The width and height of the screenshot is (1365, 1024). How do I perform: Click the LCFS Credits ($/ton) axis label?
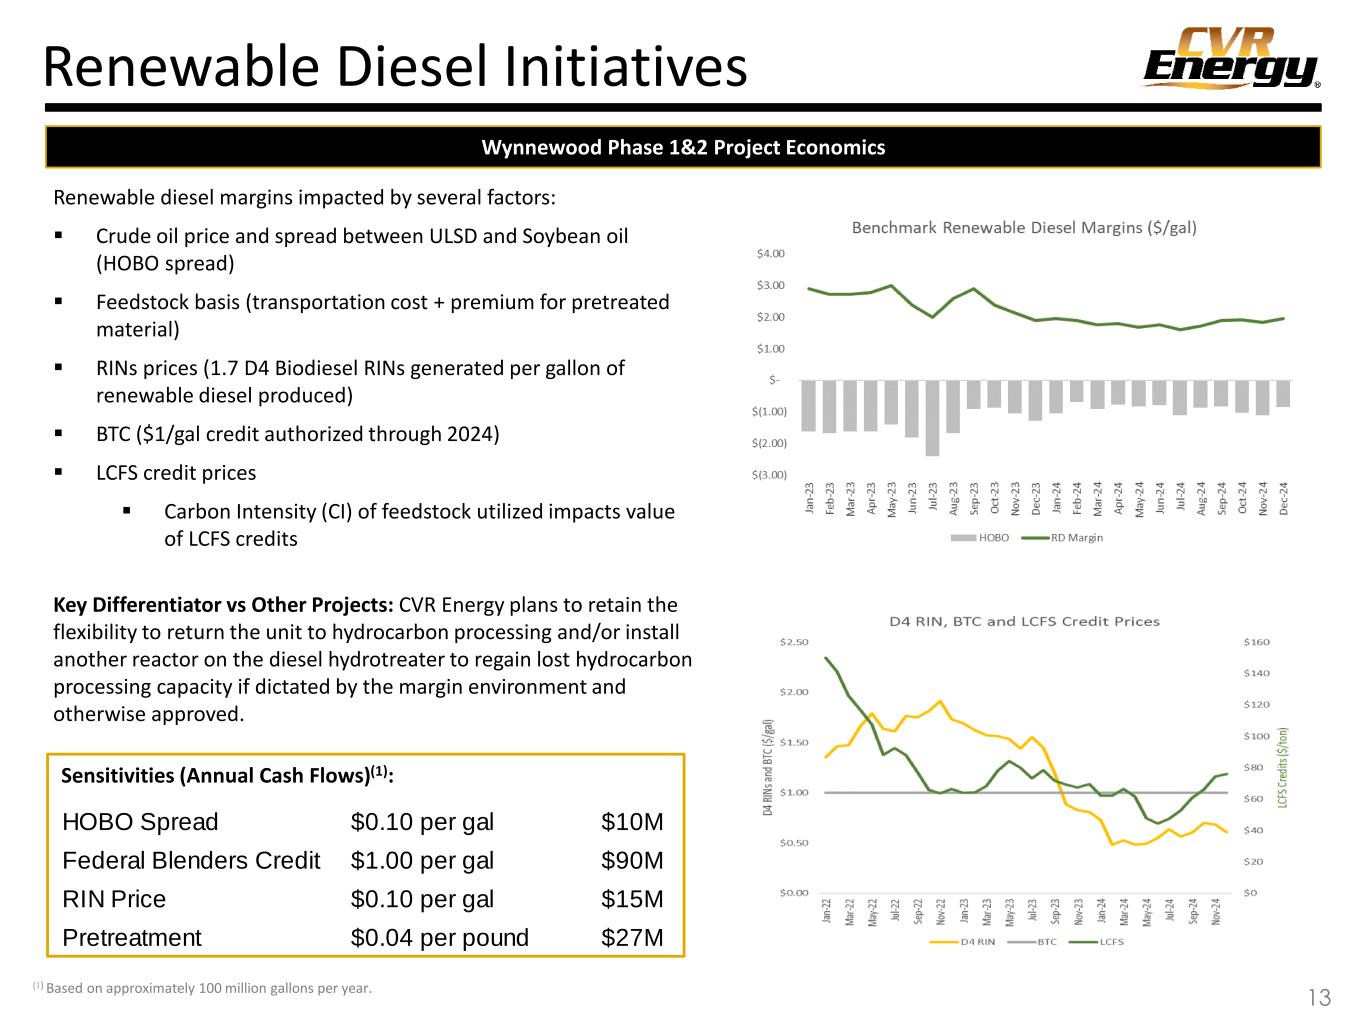click(x=1281, y=767)
